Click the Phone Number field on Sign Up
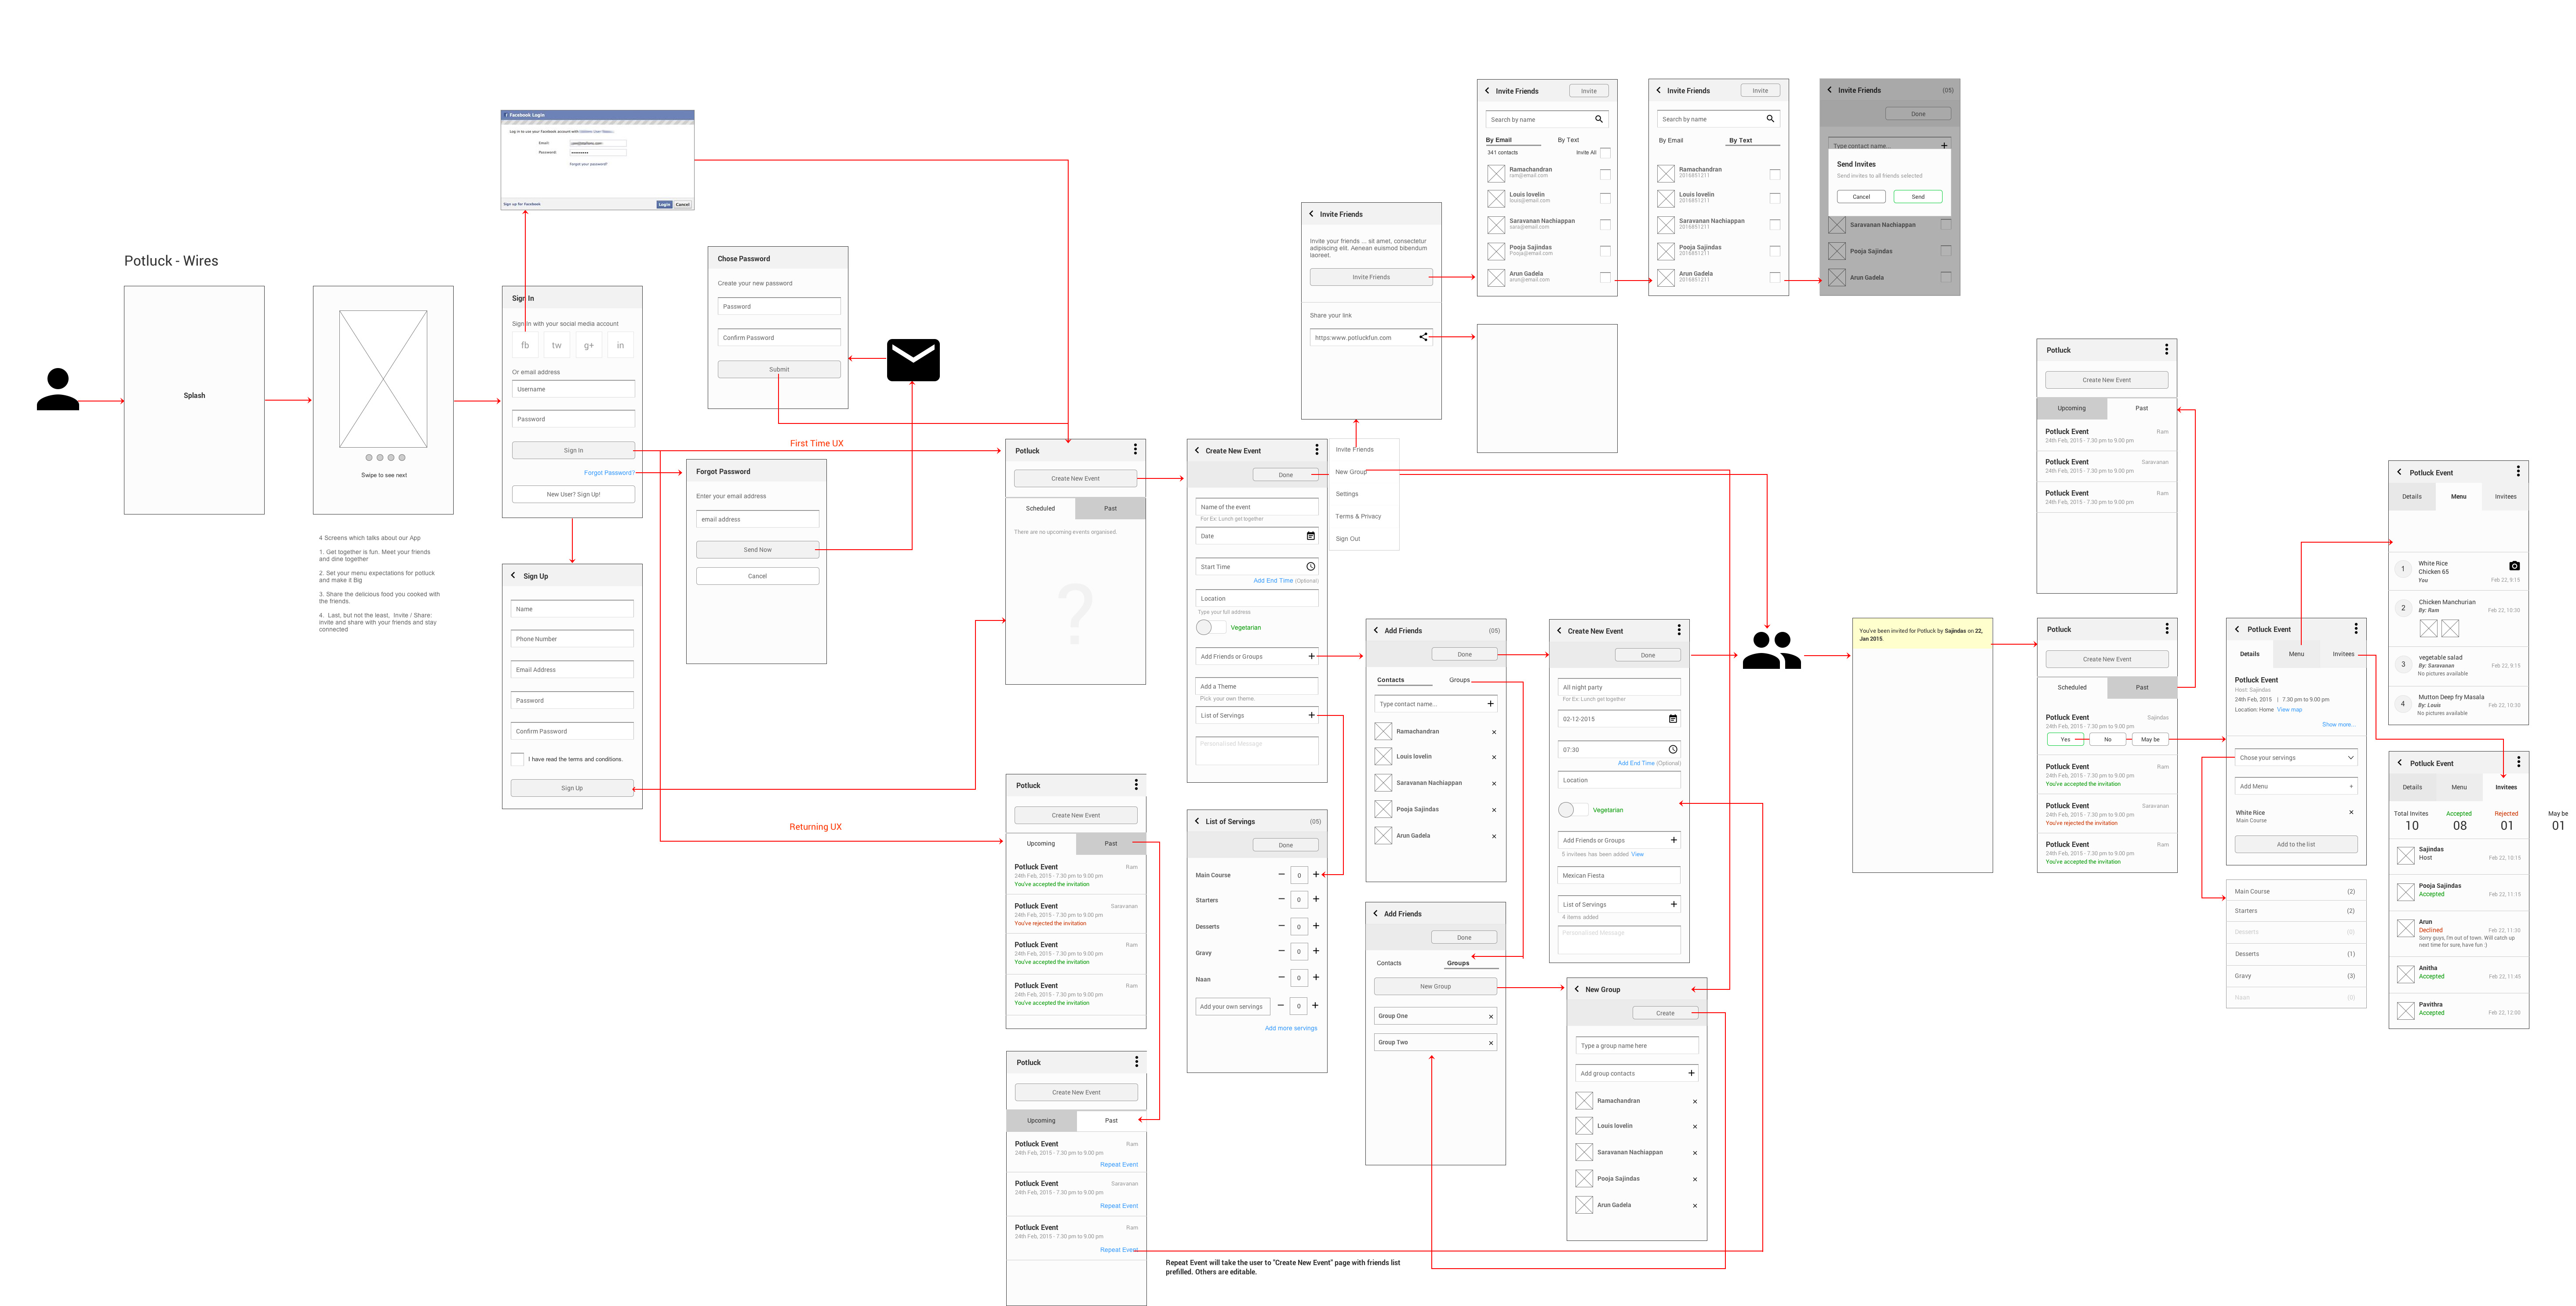The width and height of the screenshot is (2576, 1306). point(572,639)
